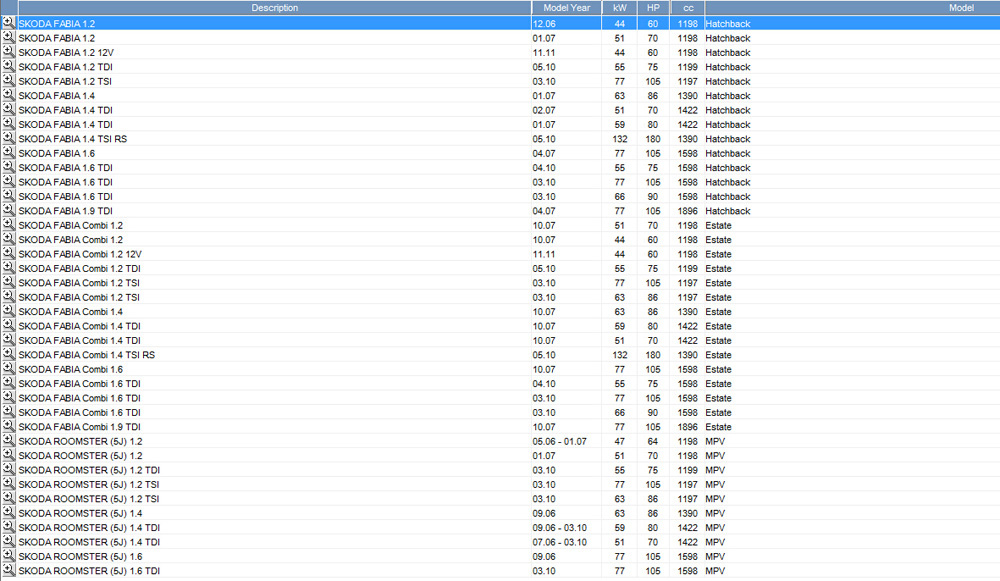Screen dimensions: 1000x581
Task: Open the details icon for SKODA ROOMSTER (5J) 1.6 TDI
Action: point(8,570)
